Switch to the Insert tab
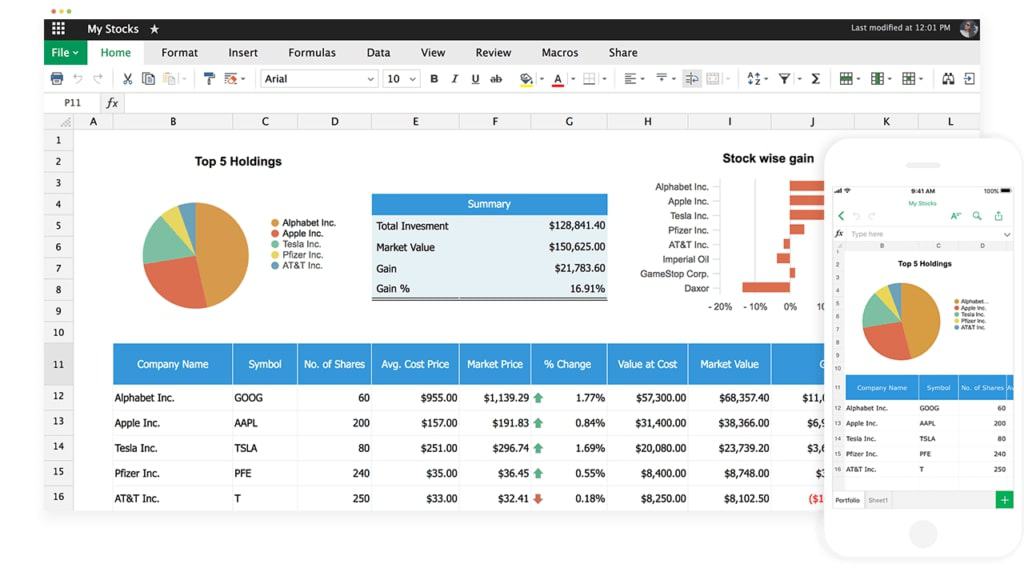Image resolution: width=1024 pixels, height=568 pixels. pos(243,53)
